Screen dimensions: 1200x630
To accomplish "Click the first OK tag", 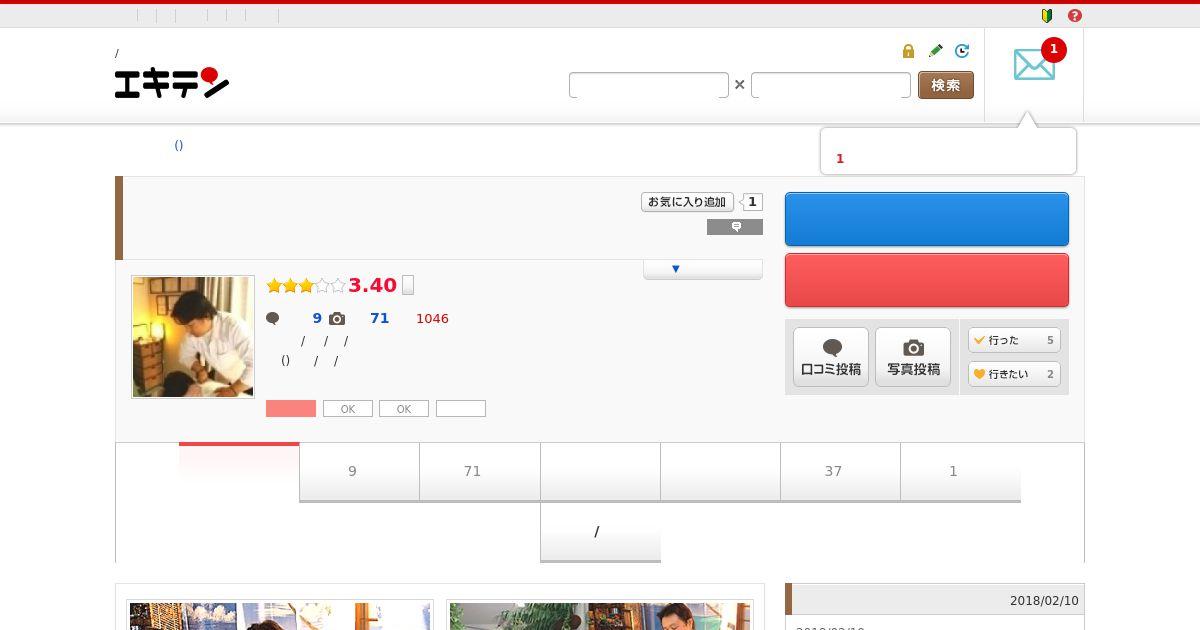I will coord(348,409).
